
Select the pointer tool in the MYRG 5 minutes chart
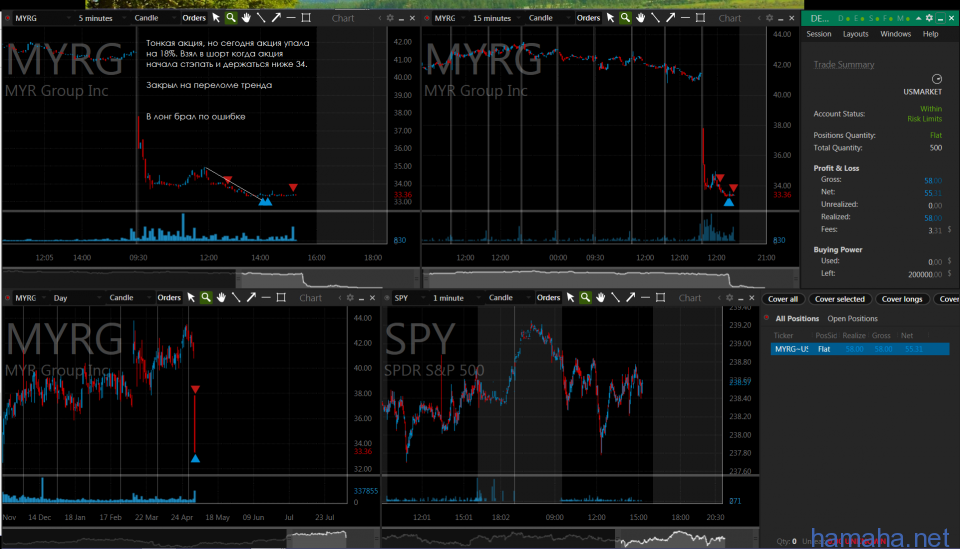(x=216, y=18)
